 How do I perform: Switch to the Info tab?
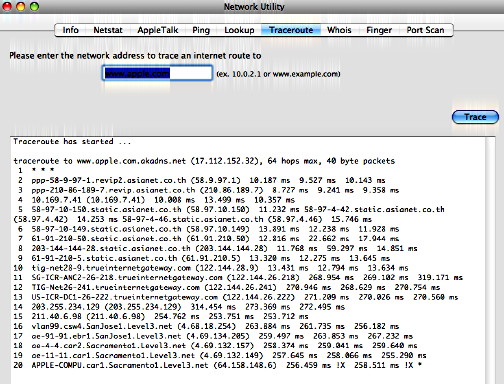(x=70, y=30)
